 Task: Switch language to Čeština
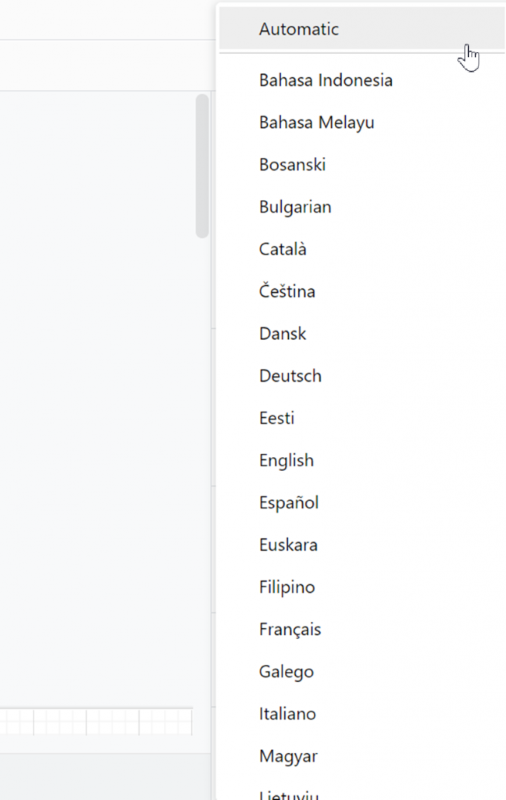pos(362,291)
